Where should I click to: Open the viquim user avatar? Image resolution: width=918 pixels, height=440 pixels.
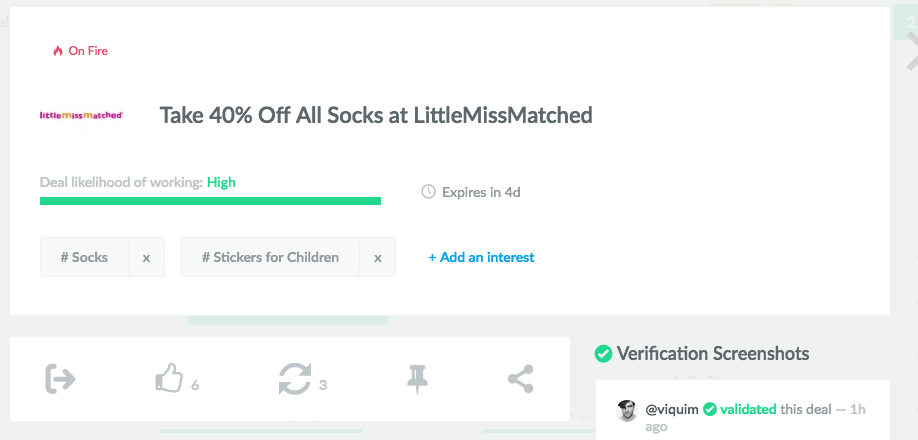point(626,410)
